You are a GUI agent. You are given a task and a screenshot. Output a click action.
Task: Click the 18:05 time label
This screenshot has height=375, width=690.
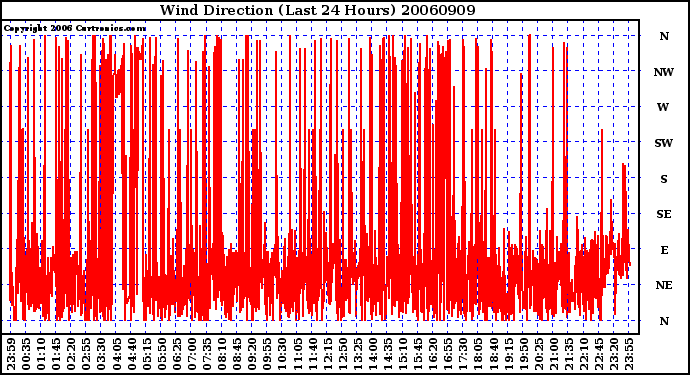coord(479,354)
